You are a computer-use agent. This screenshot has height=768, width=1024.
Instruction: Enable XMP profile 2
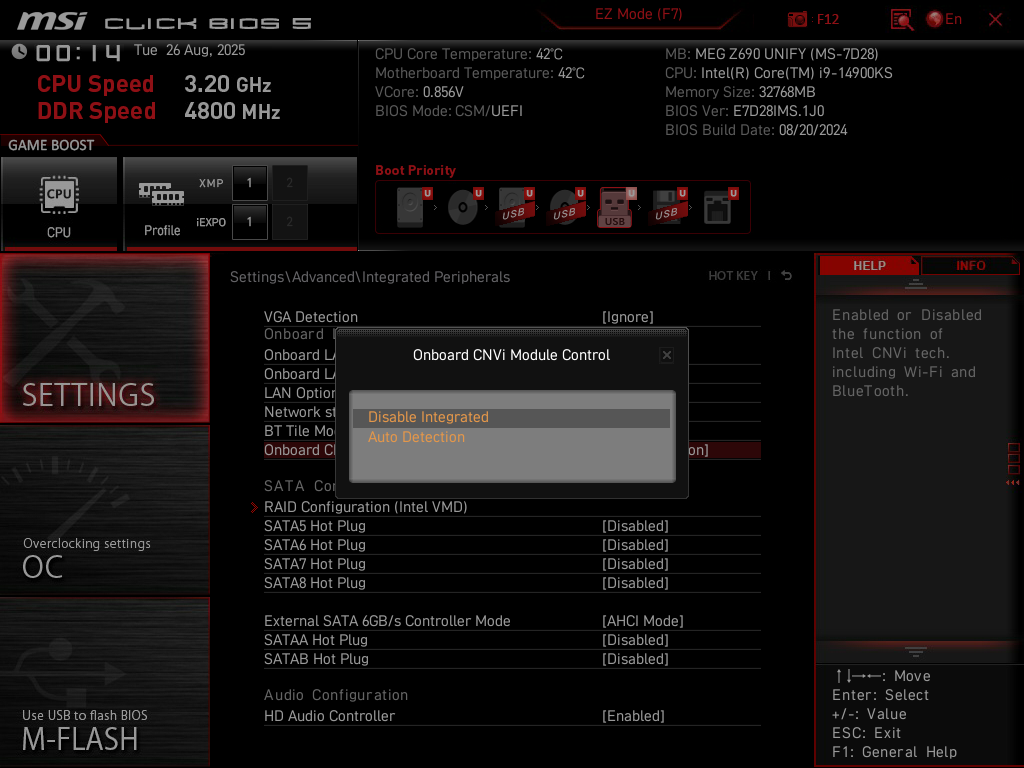(x=289, y=183)
